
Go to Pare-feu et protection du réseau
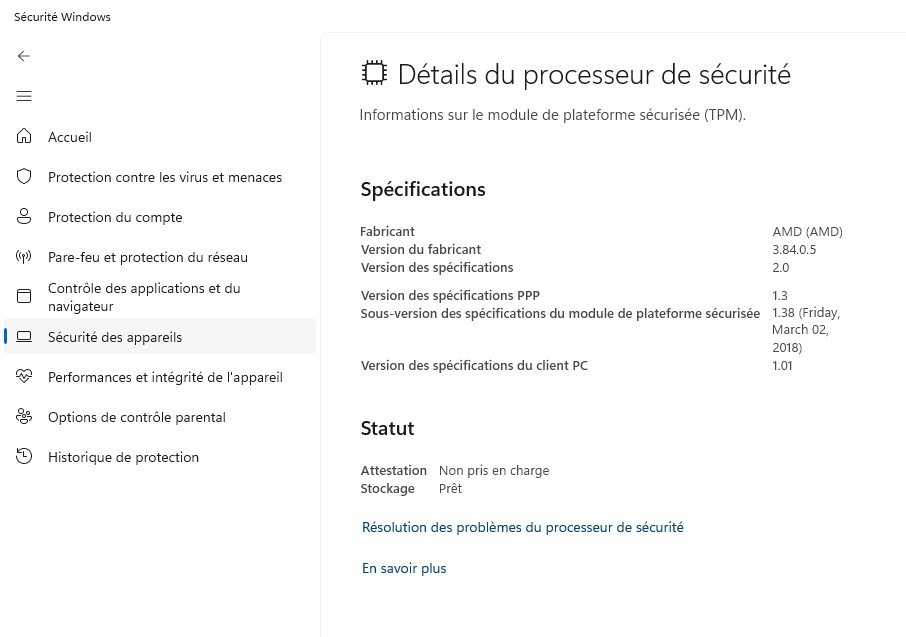pos(148,257)
